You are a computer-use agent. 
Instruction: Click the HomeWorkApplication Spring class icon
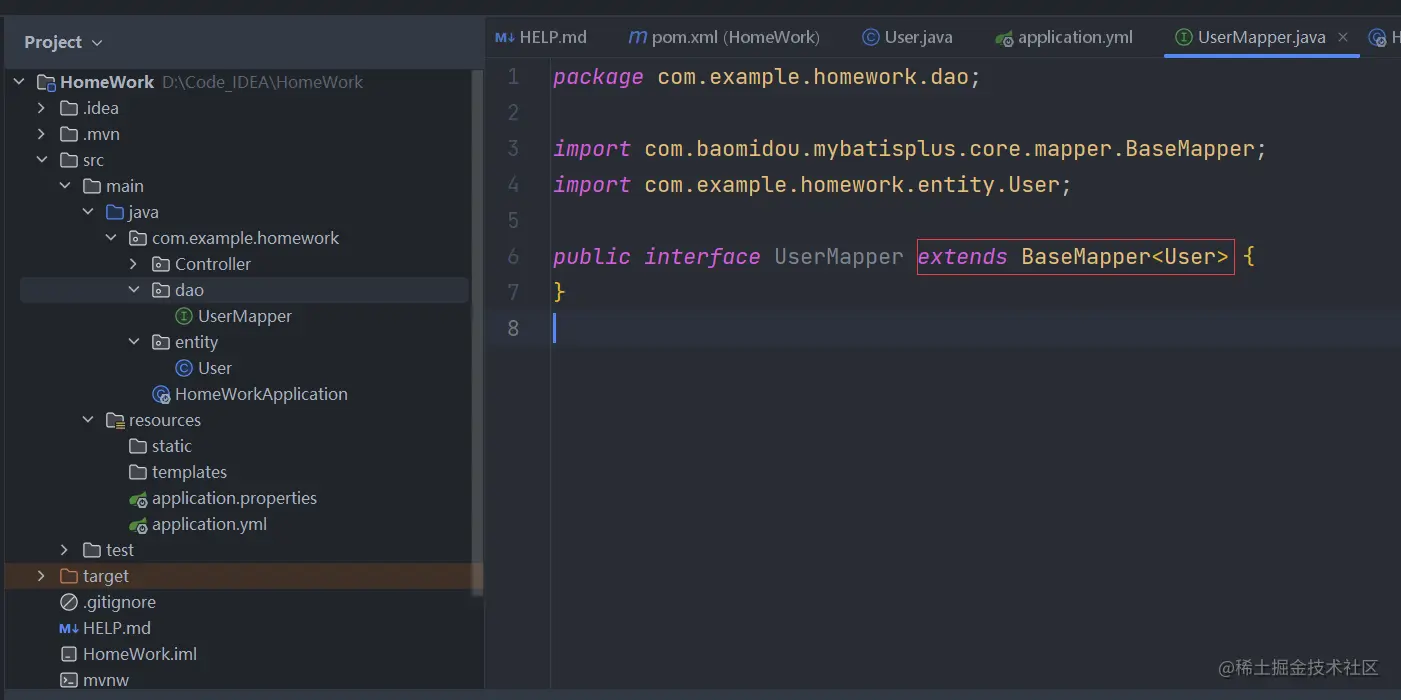161,394
